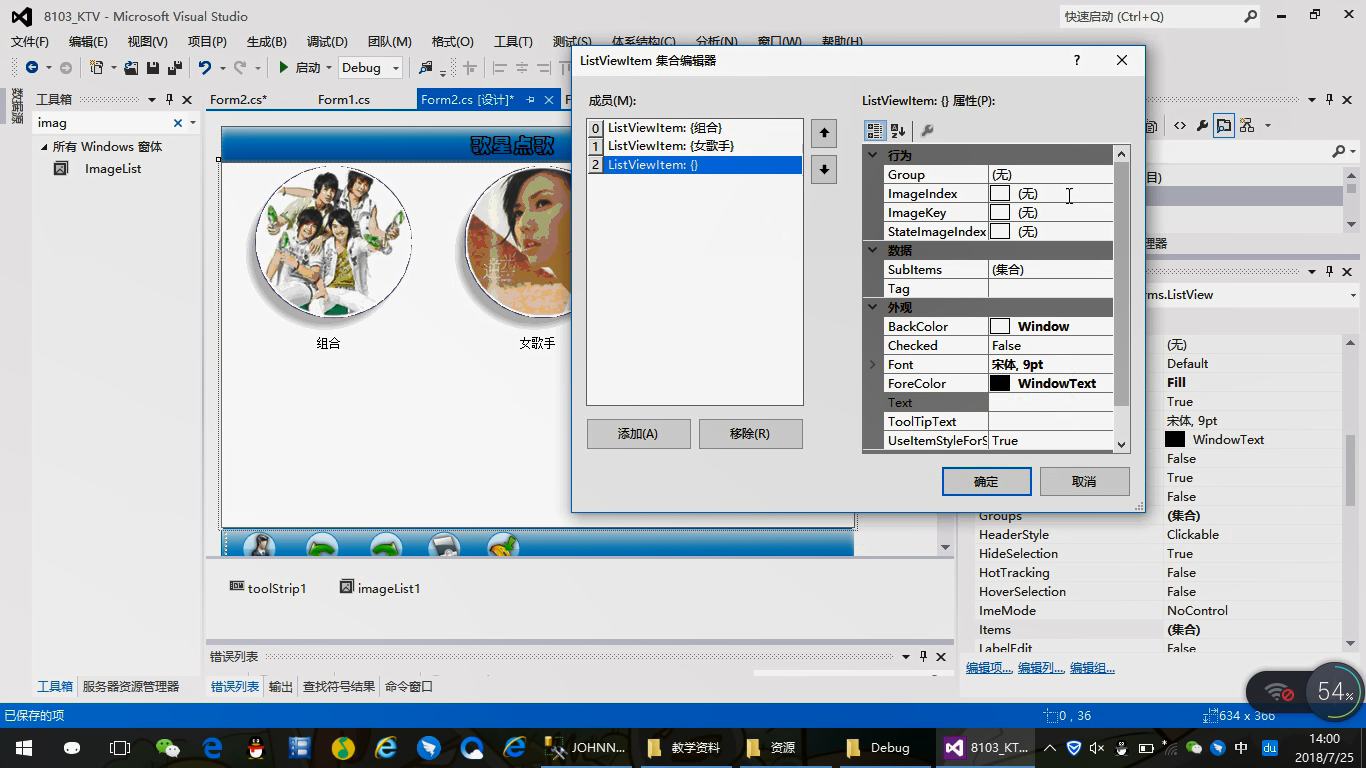Pin the toolbox panel
The image size is (1366, 768).
click(x=169, y=99)
